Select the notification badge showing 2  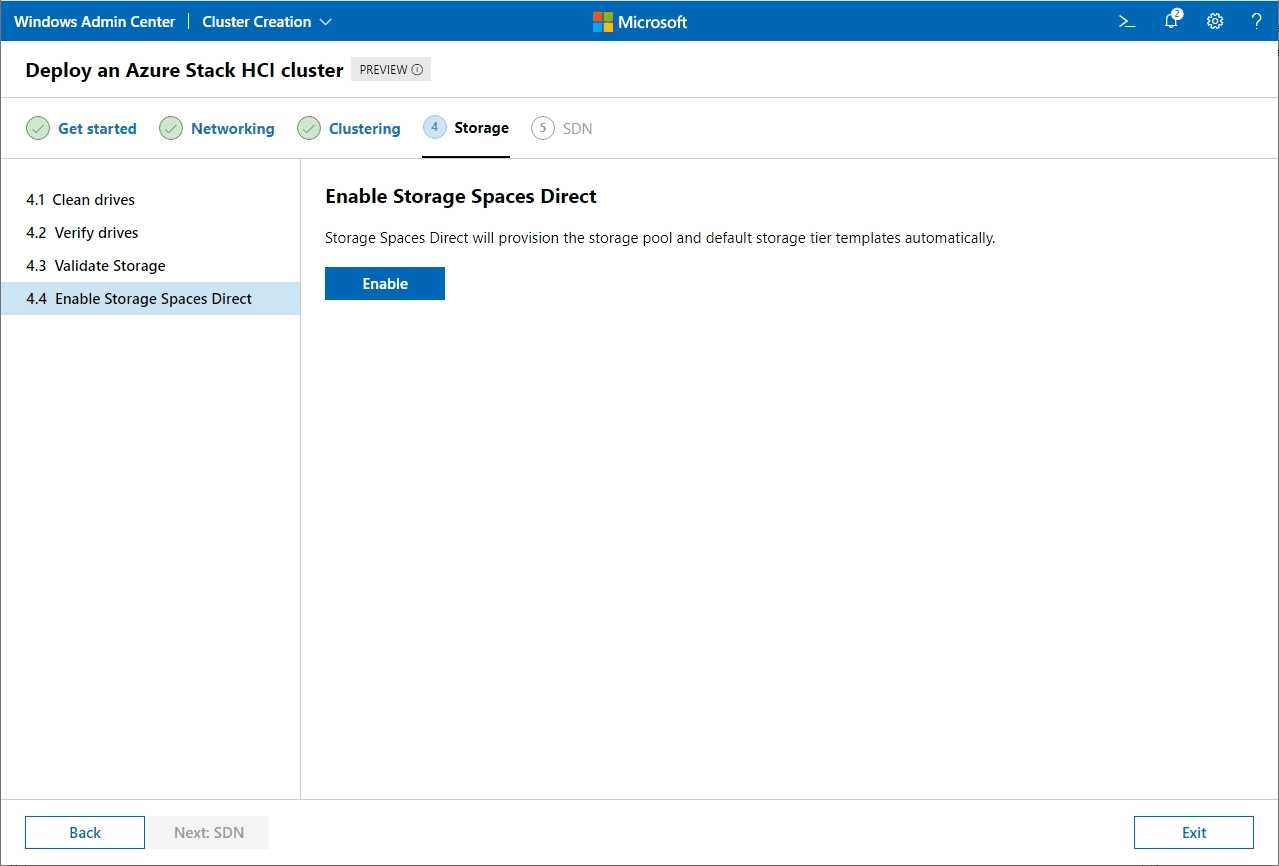[x=1177, y=13]
